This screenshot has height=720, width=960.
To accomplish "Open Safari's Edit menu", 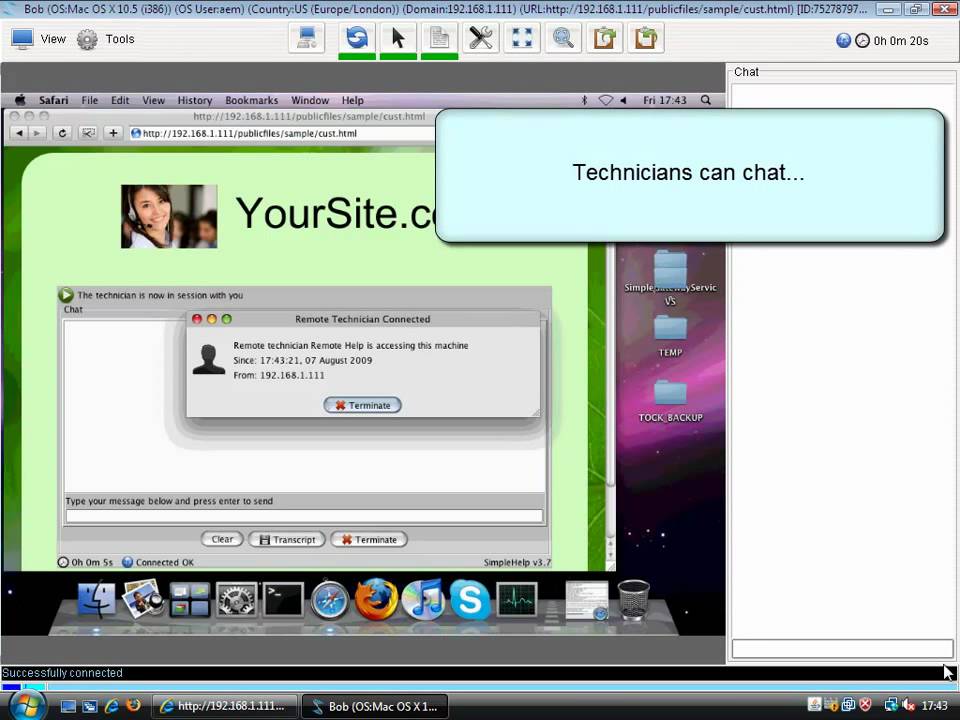I will point(120,100).
